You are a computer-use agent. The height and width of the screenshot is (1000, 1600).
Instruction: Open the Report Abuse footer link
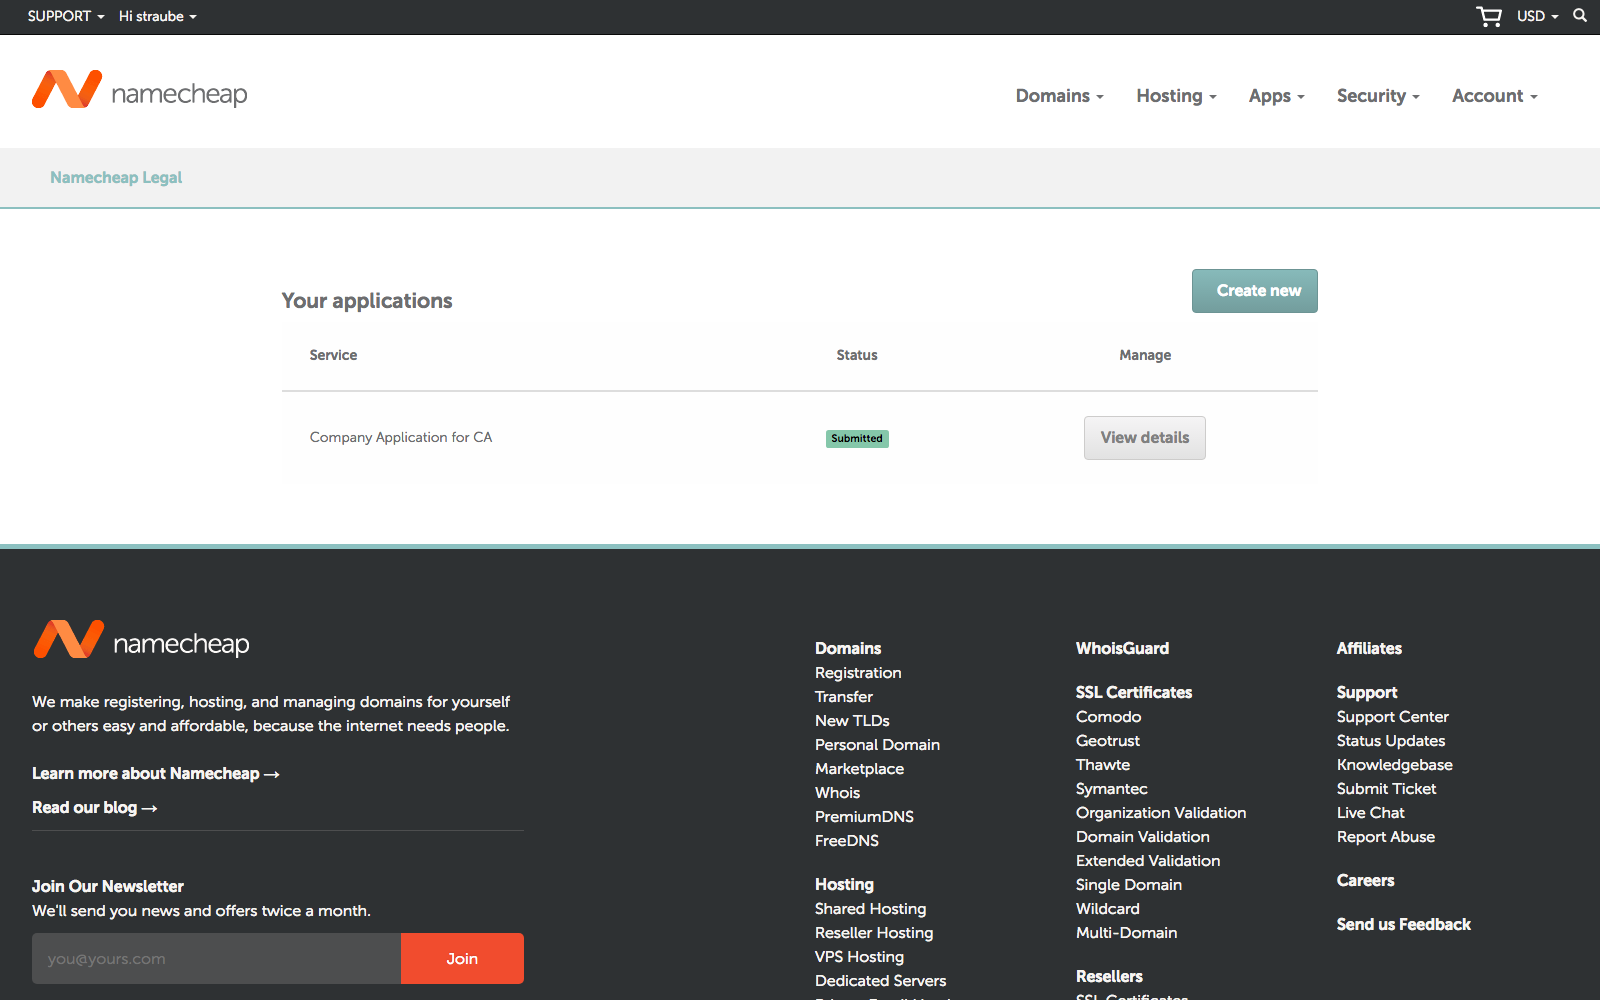(x=1385, y=837)
